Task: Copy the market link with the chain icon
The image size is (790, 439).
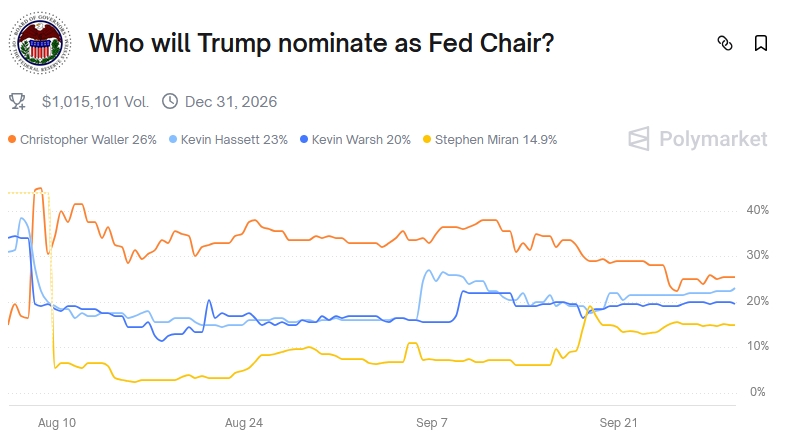Action: coord(725,43)
